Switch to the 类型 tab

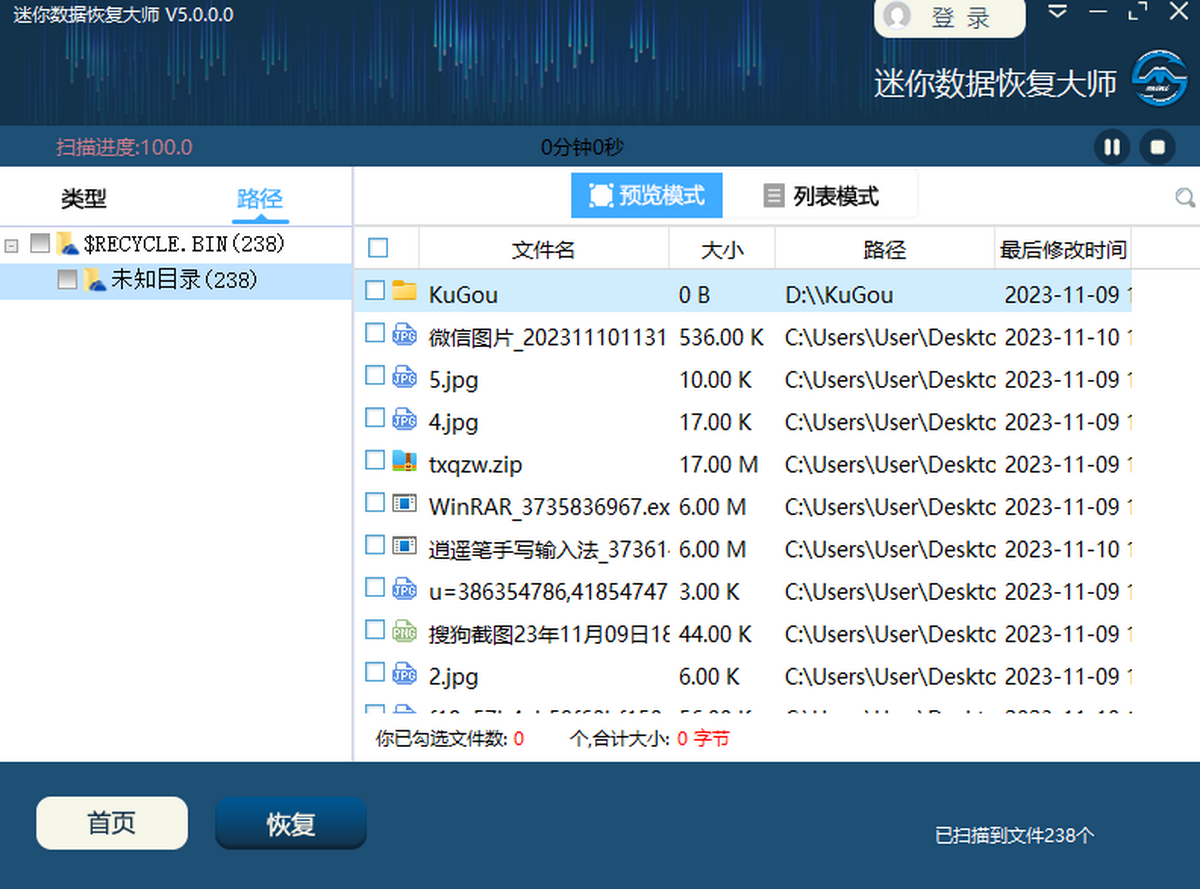83,199
